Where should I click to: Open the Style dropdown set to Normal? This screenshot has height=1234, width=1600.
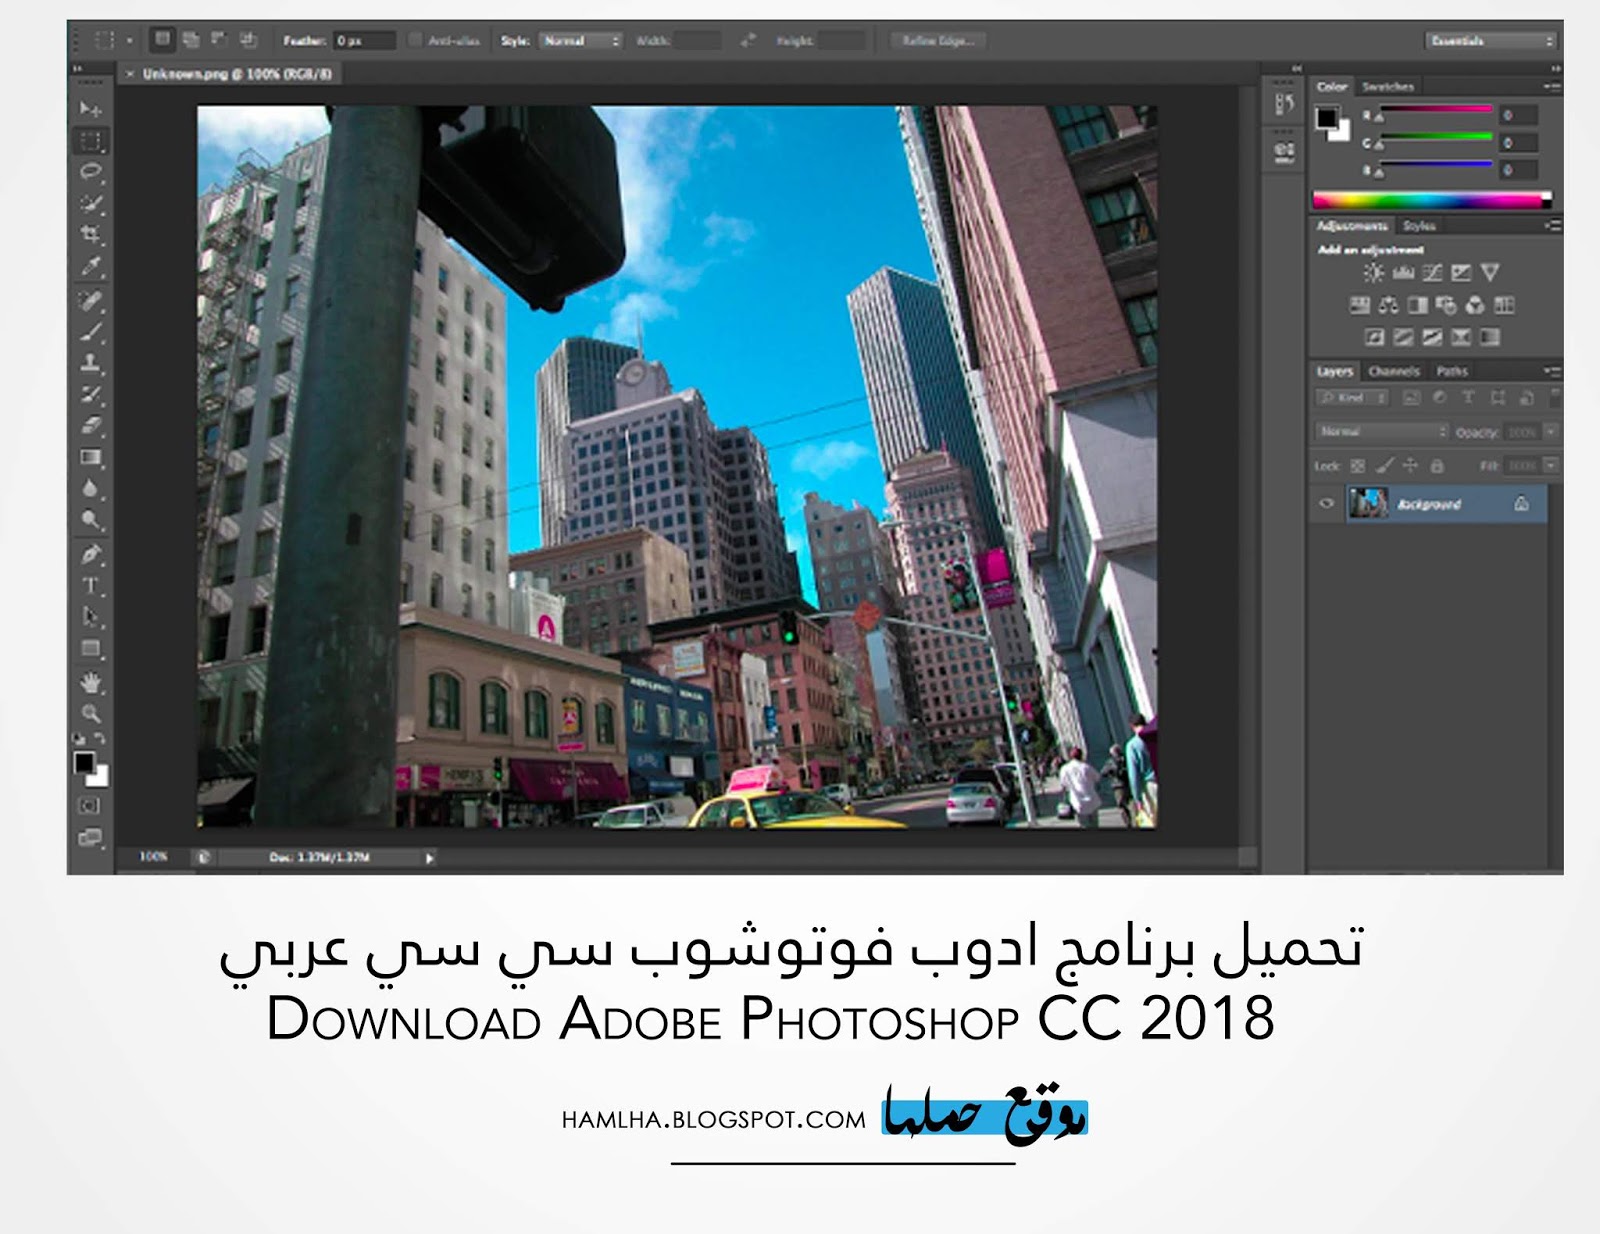tap(581, 41)
